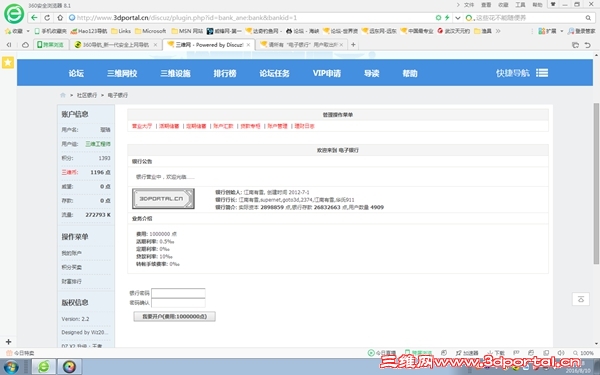Click the 360 browser logo
Screen dimensions: 600x375
[x=14, y=13]
